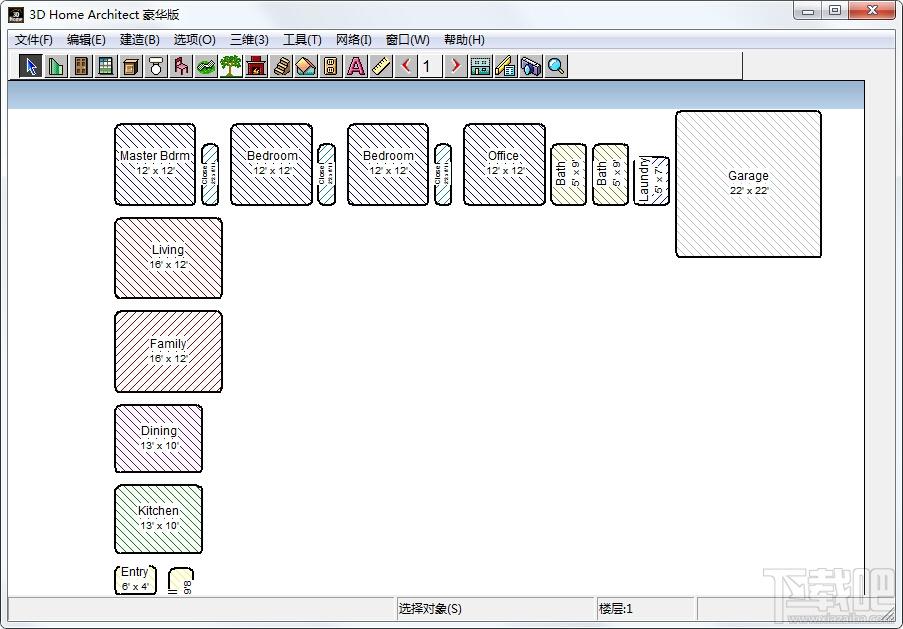Open the 工具(T) menu
The image size is (903, 629).
[302, 40]
